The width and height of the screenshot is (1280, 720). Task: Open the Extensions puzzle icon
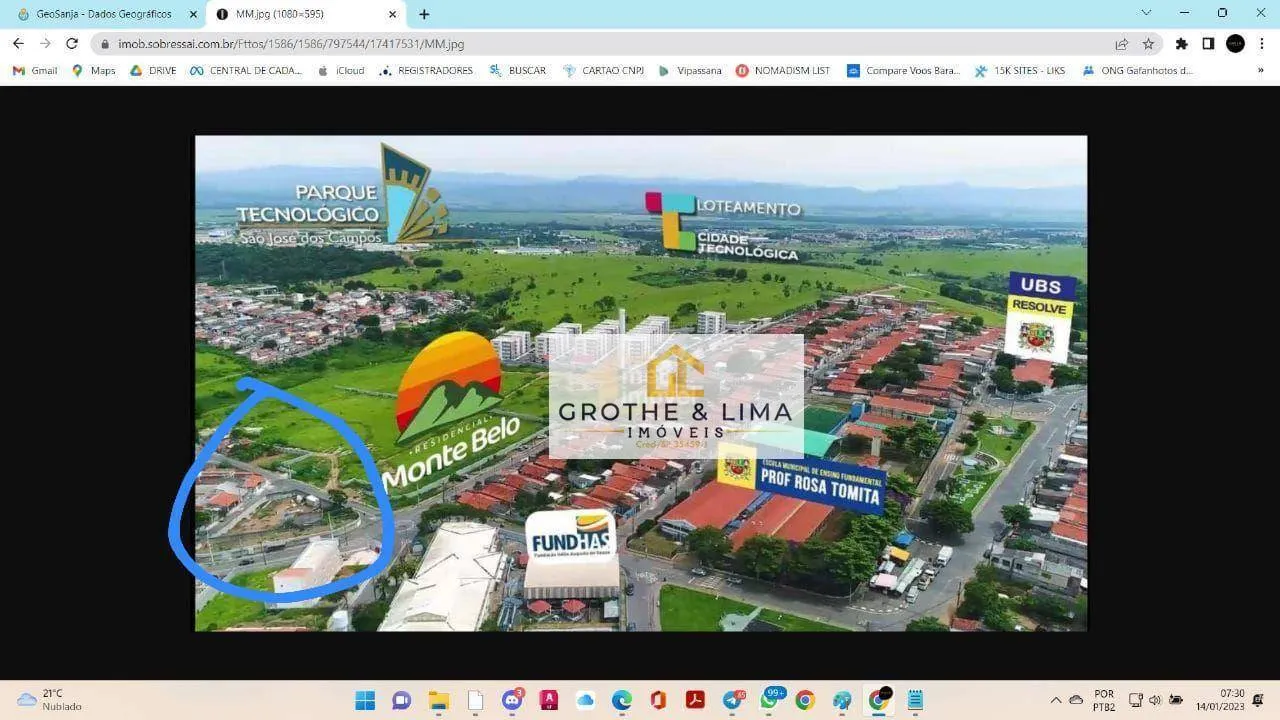[1182, 44]
